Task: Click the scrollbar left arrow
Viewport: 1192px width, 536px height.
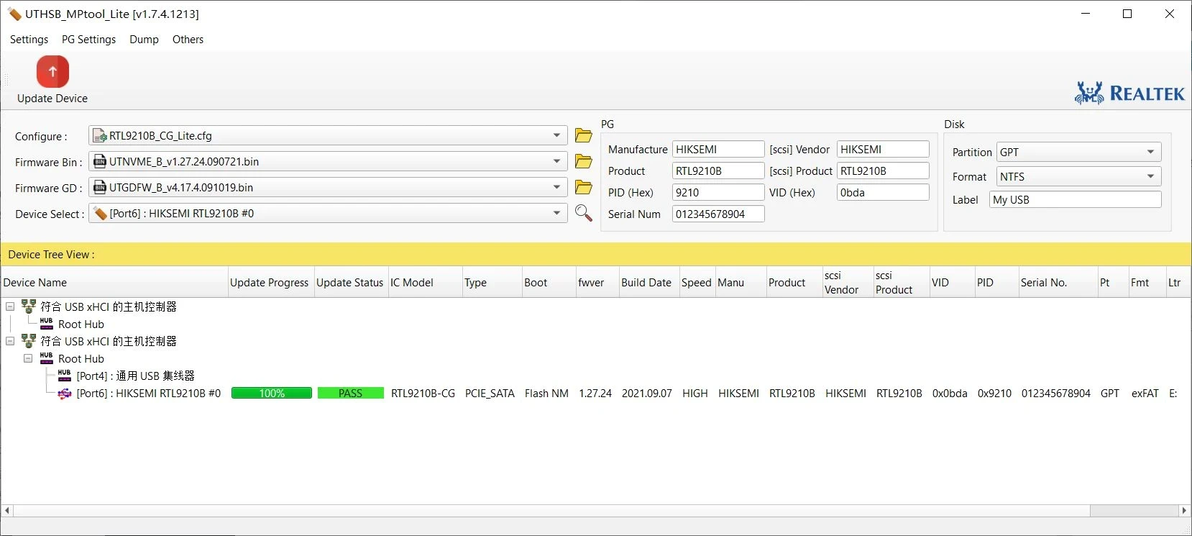Action: pos(7,509)
